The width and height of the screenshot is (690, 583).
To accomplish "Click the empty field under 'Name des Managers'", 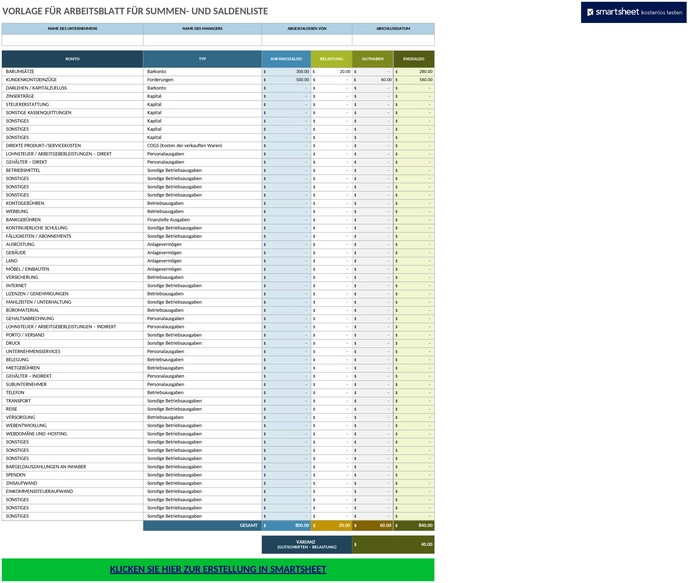I will click(x=202, y=40).
